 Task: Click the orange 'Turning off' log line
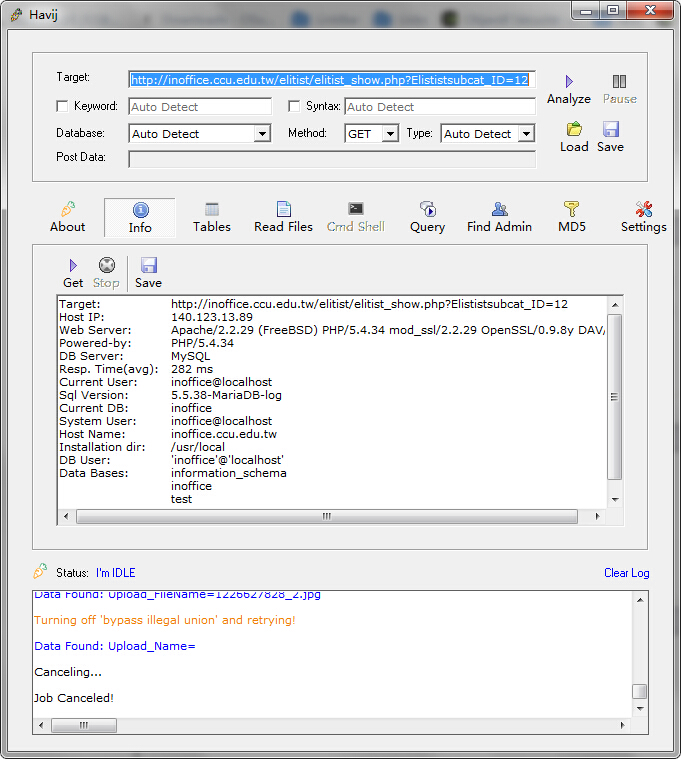pos(165,620)
